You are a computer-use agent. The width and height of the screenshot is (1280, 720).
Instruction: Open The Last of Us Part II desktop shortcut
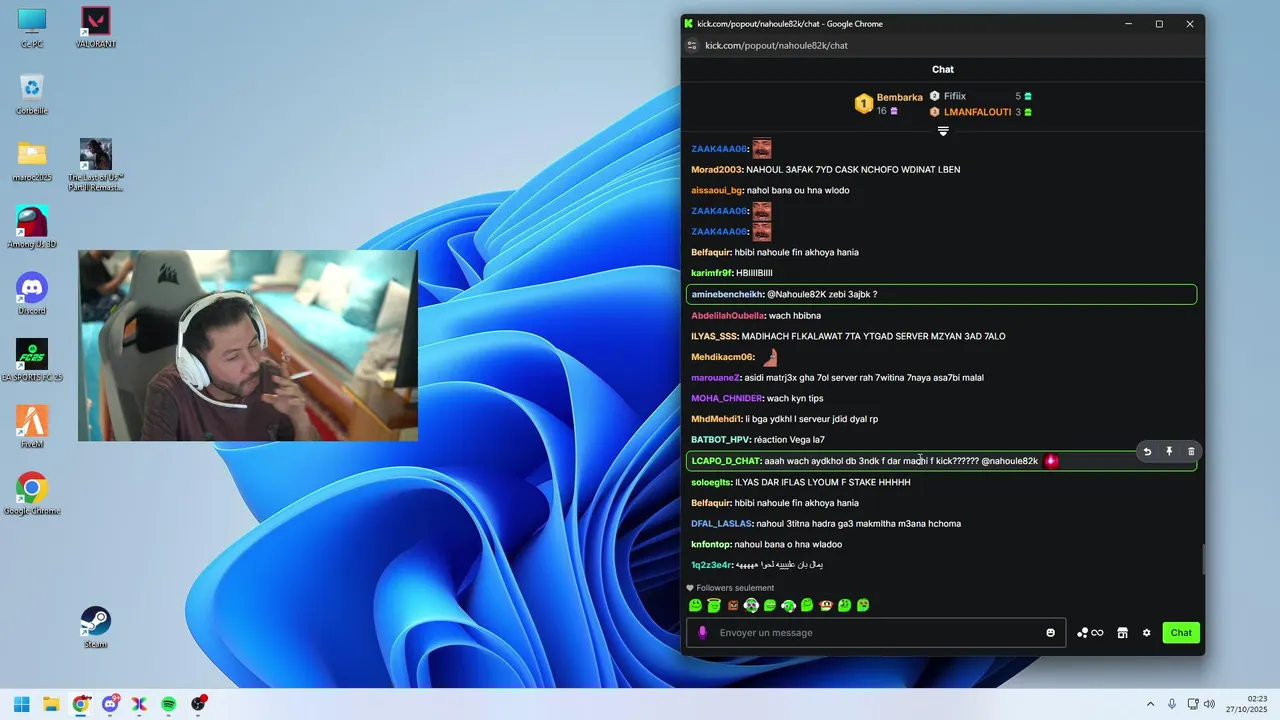(x=95, y=165)
